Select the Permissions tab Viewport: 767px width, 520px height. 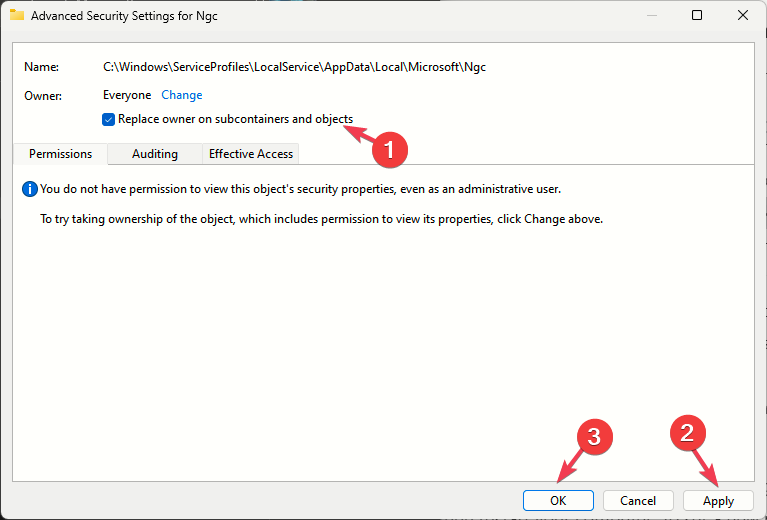(60, 154)
